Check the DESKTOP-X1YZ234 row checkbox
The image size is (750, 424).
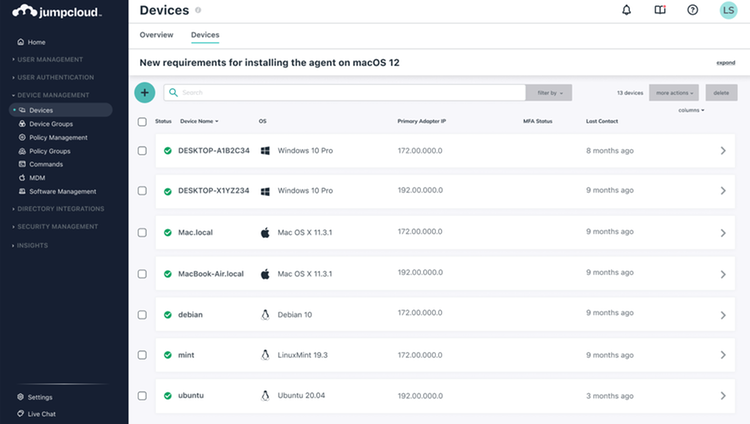tap(142, 190)
